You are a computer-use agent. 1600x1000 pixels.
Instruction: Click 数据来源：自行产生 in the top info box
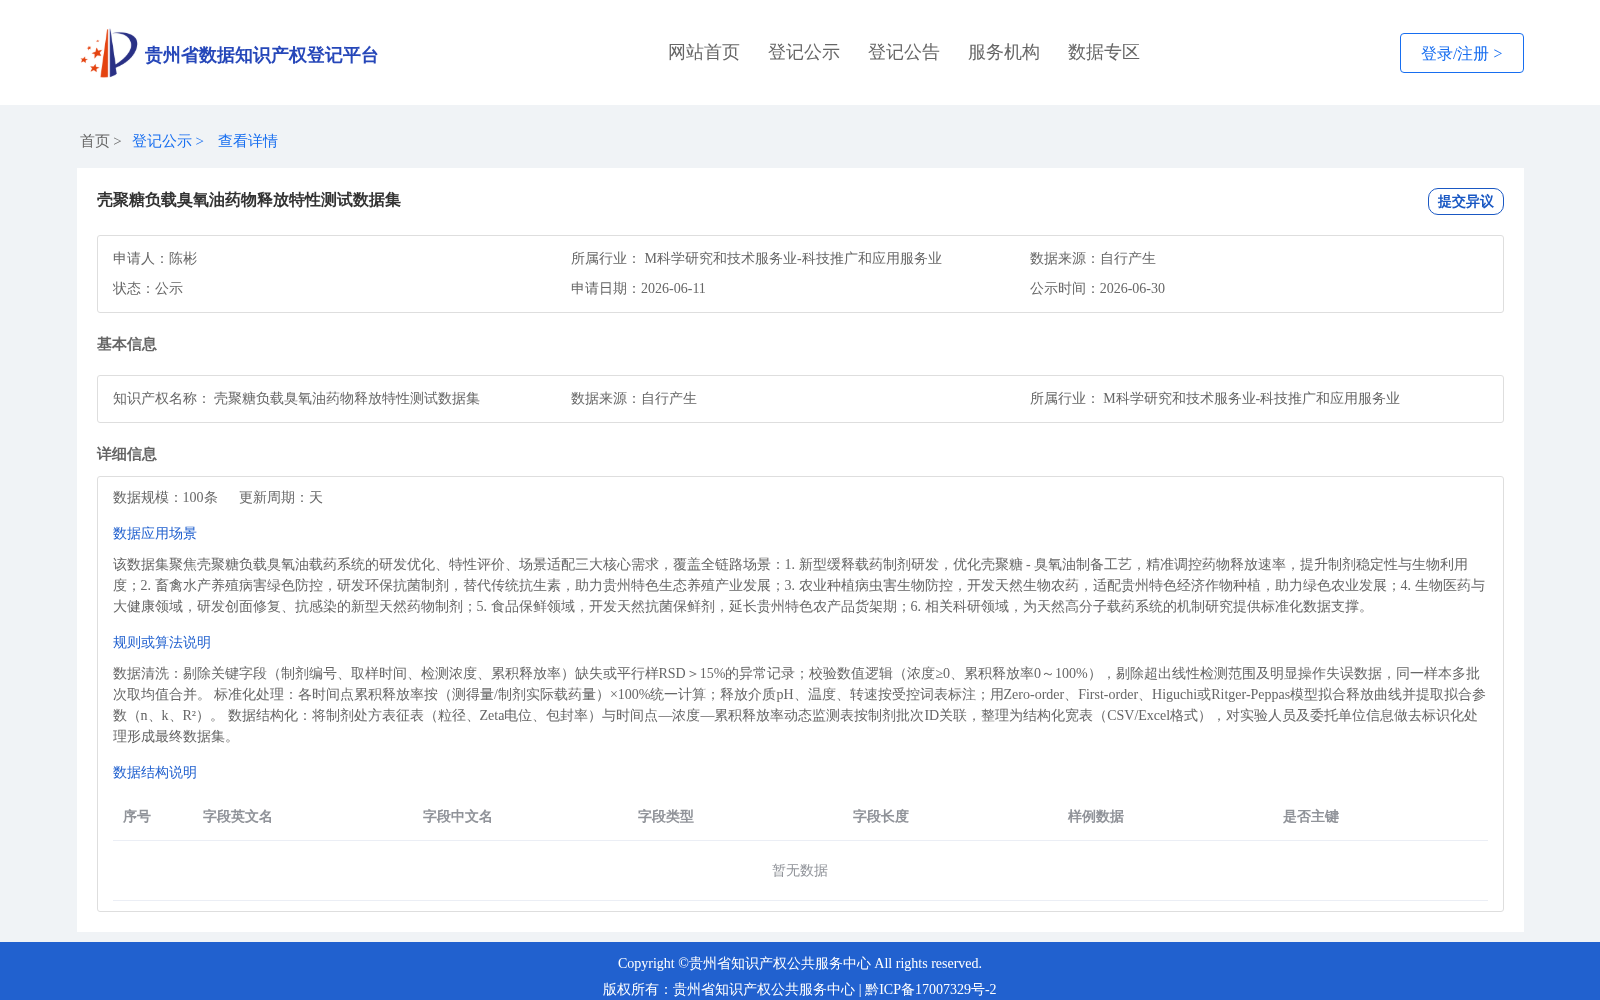[1092, 258]
